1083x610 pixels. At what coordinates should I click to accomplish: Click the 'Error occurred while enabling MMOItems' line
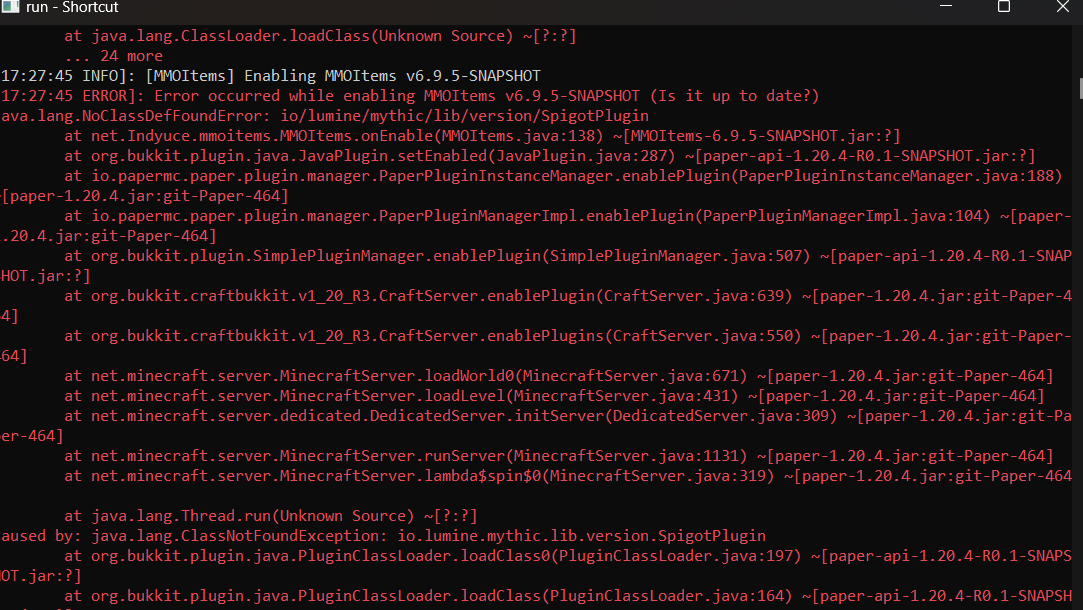pos(410,96)
